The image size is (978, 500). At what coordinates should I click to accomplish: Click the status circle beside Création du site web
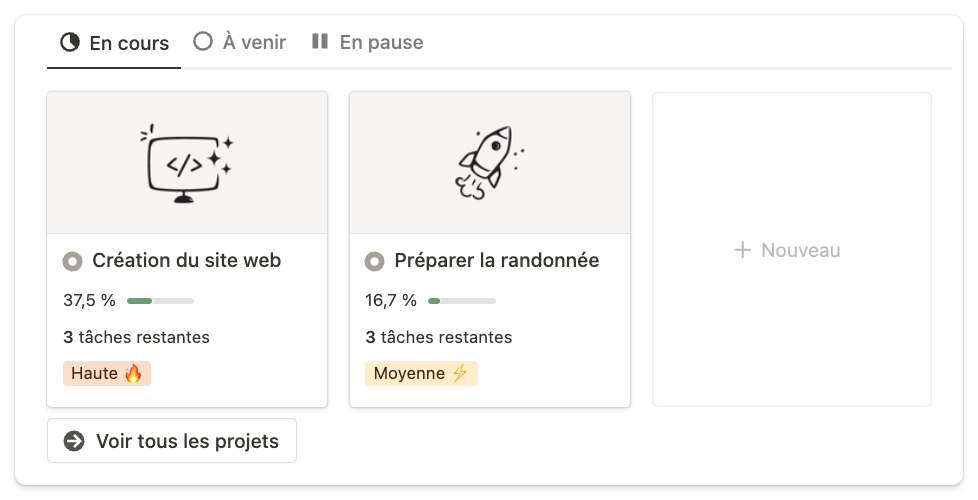point(72,261)
